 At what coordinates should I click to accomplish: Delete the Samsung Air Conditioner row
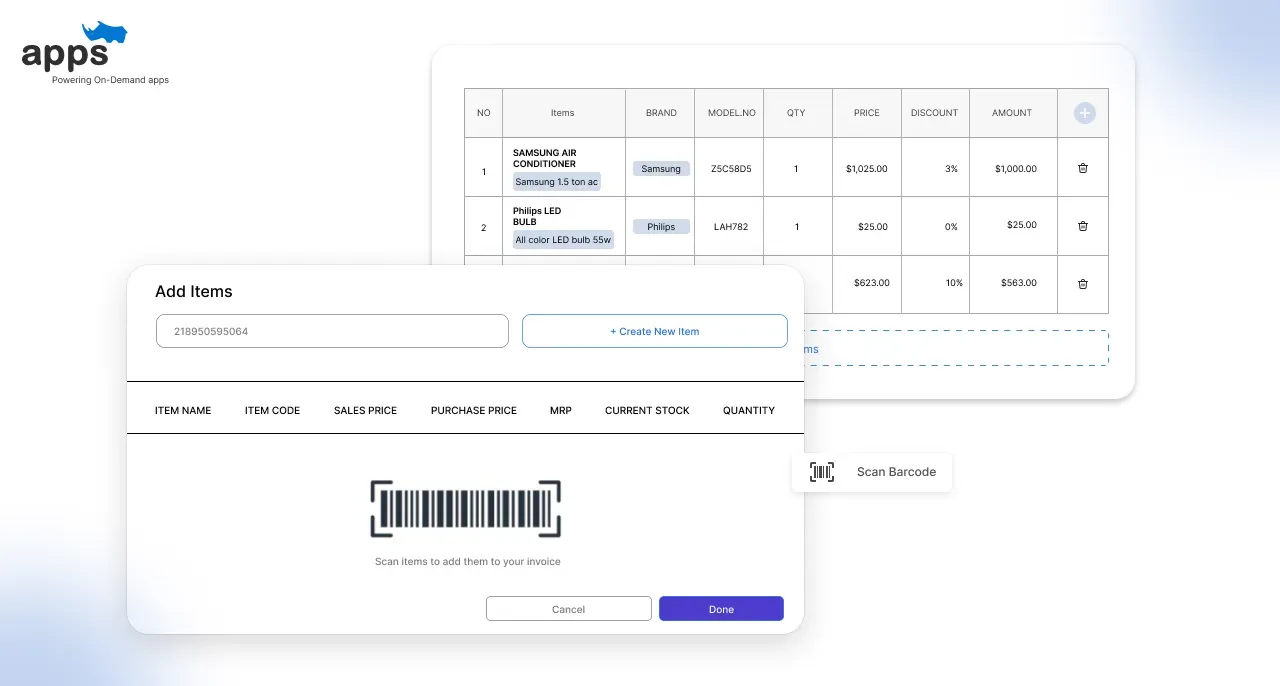tap(1083, 168)
